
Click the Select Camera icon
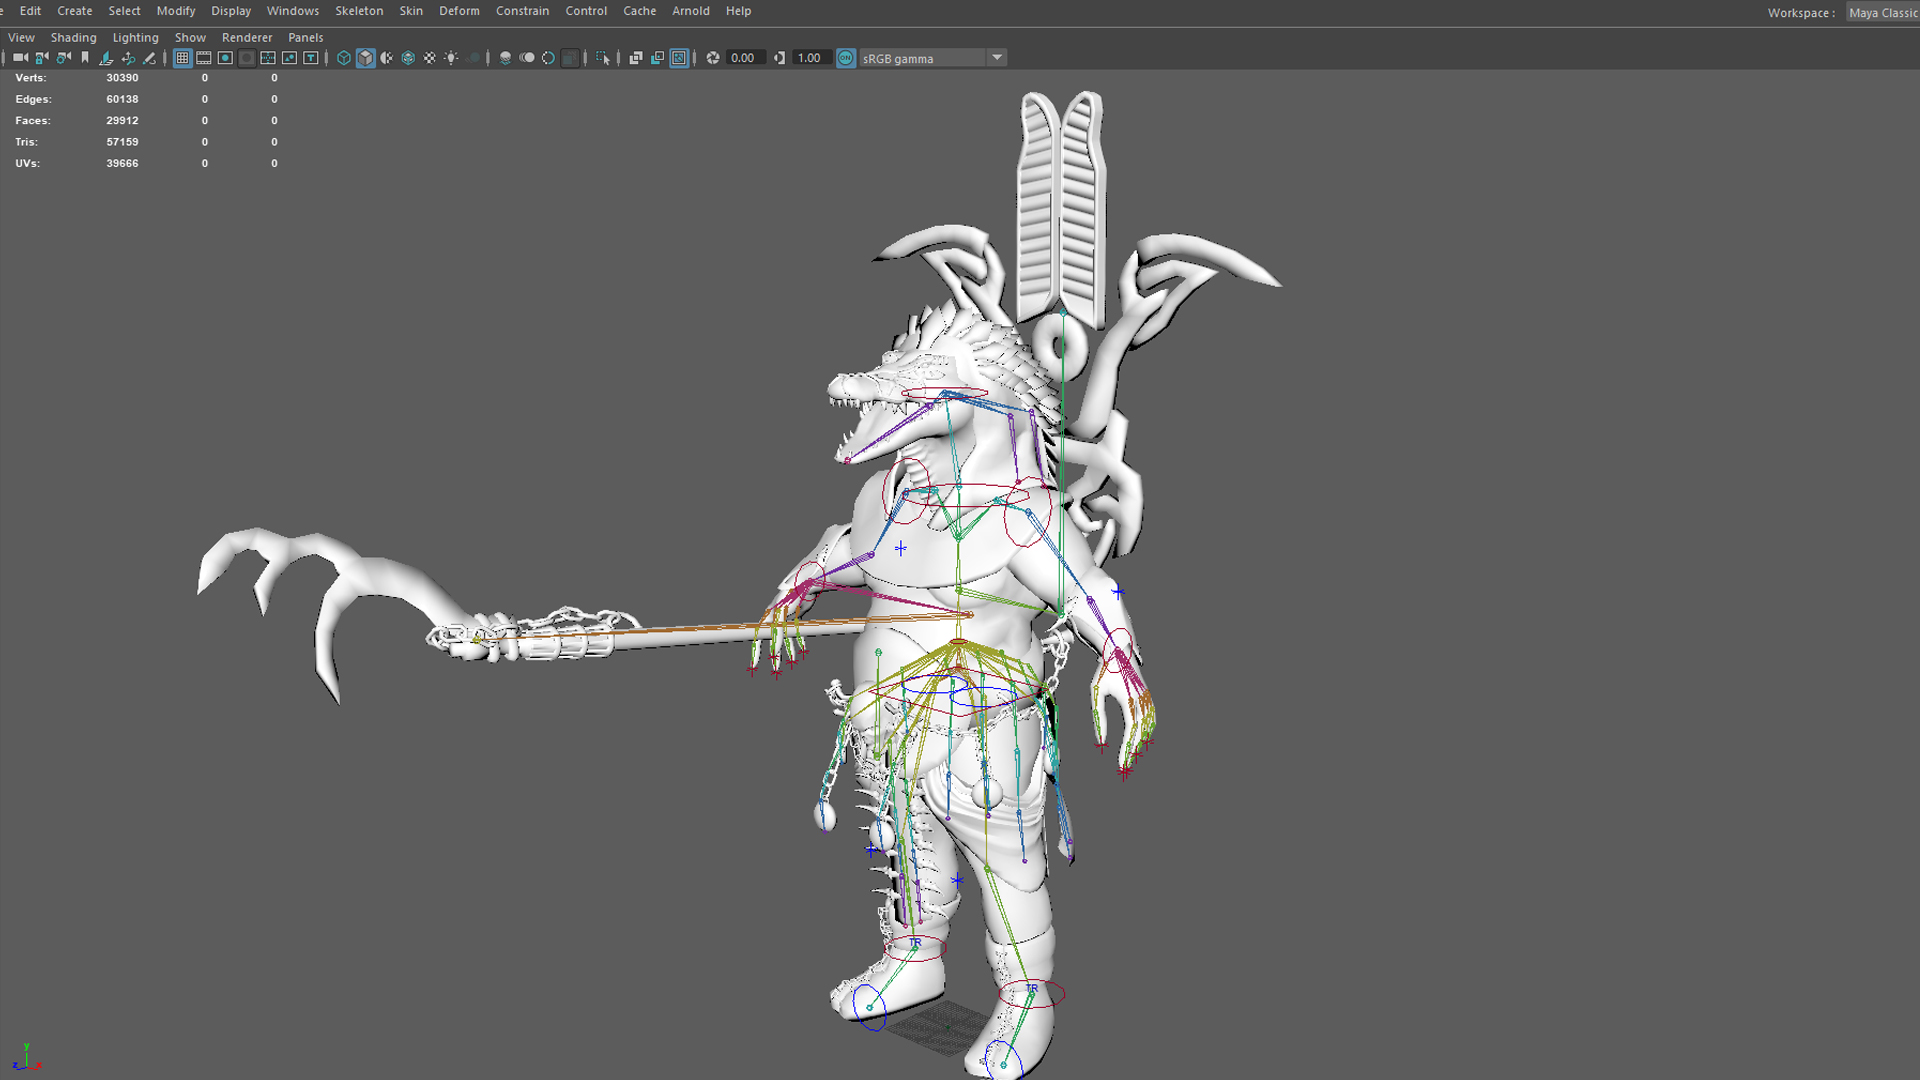(x=20, y=58)
